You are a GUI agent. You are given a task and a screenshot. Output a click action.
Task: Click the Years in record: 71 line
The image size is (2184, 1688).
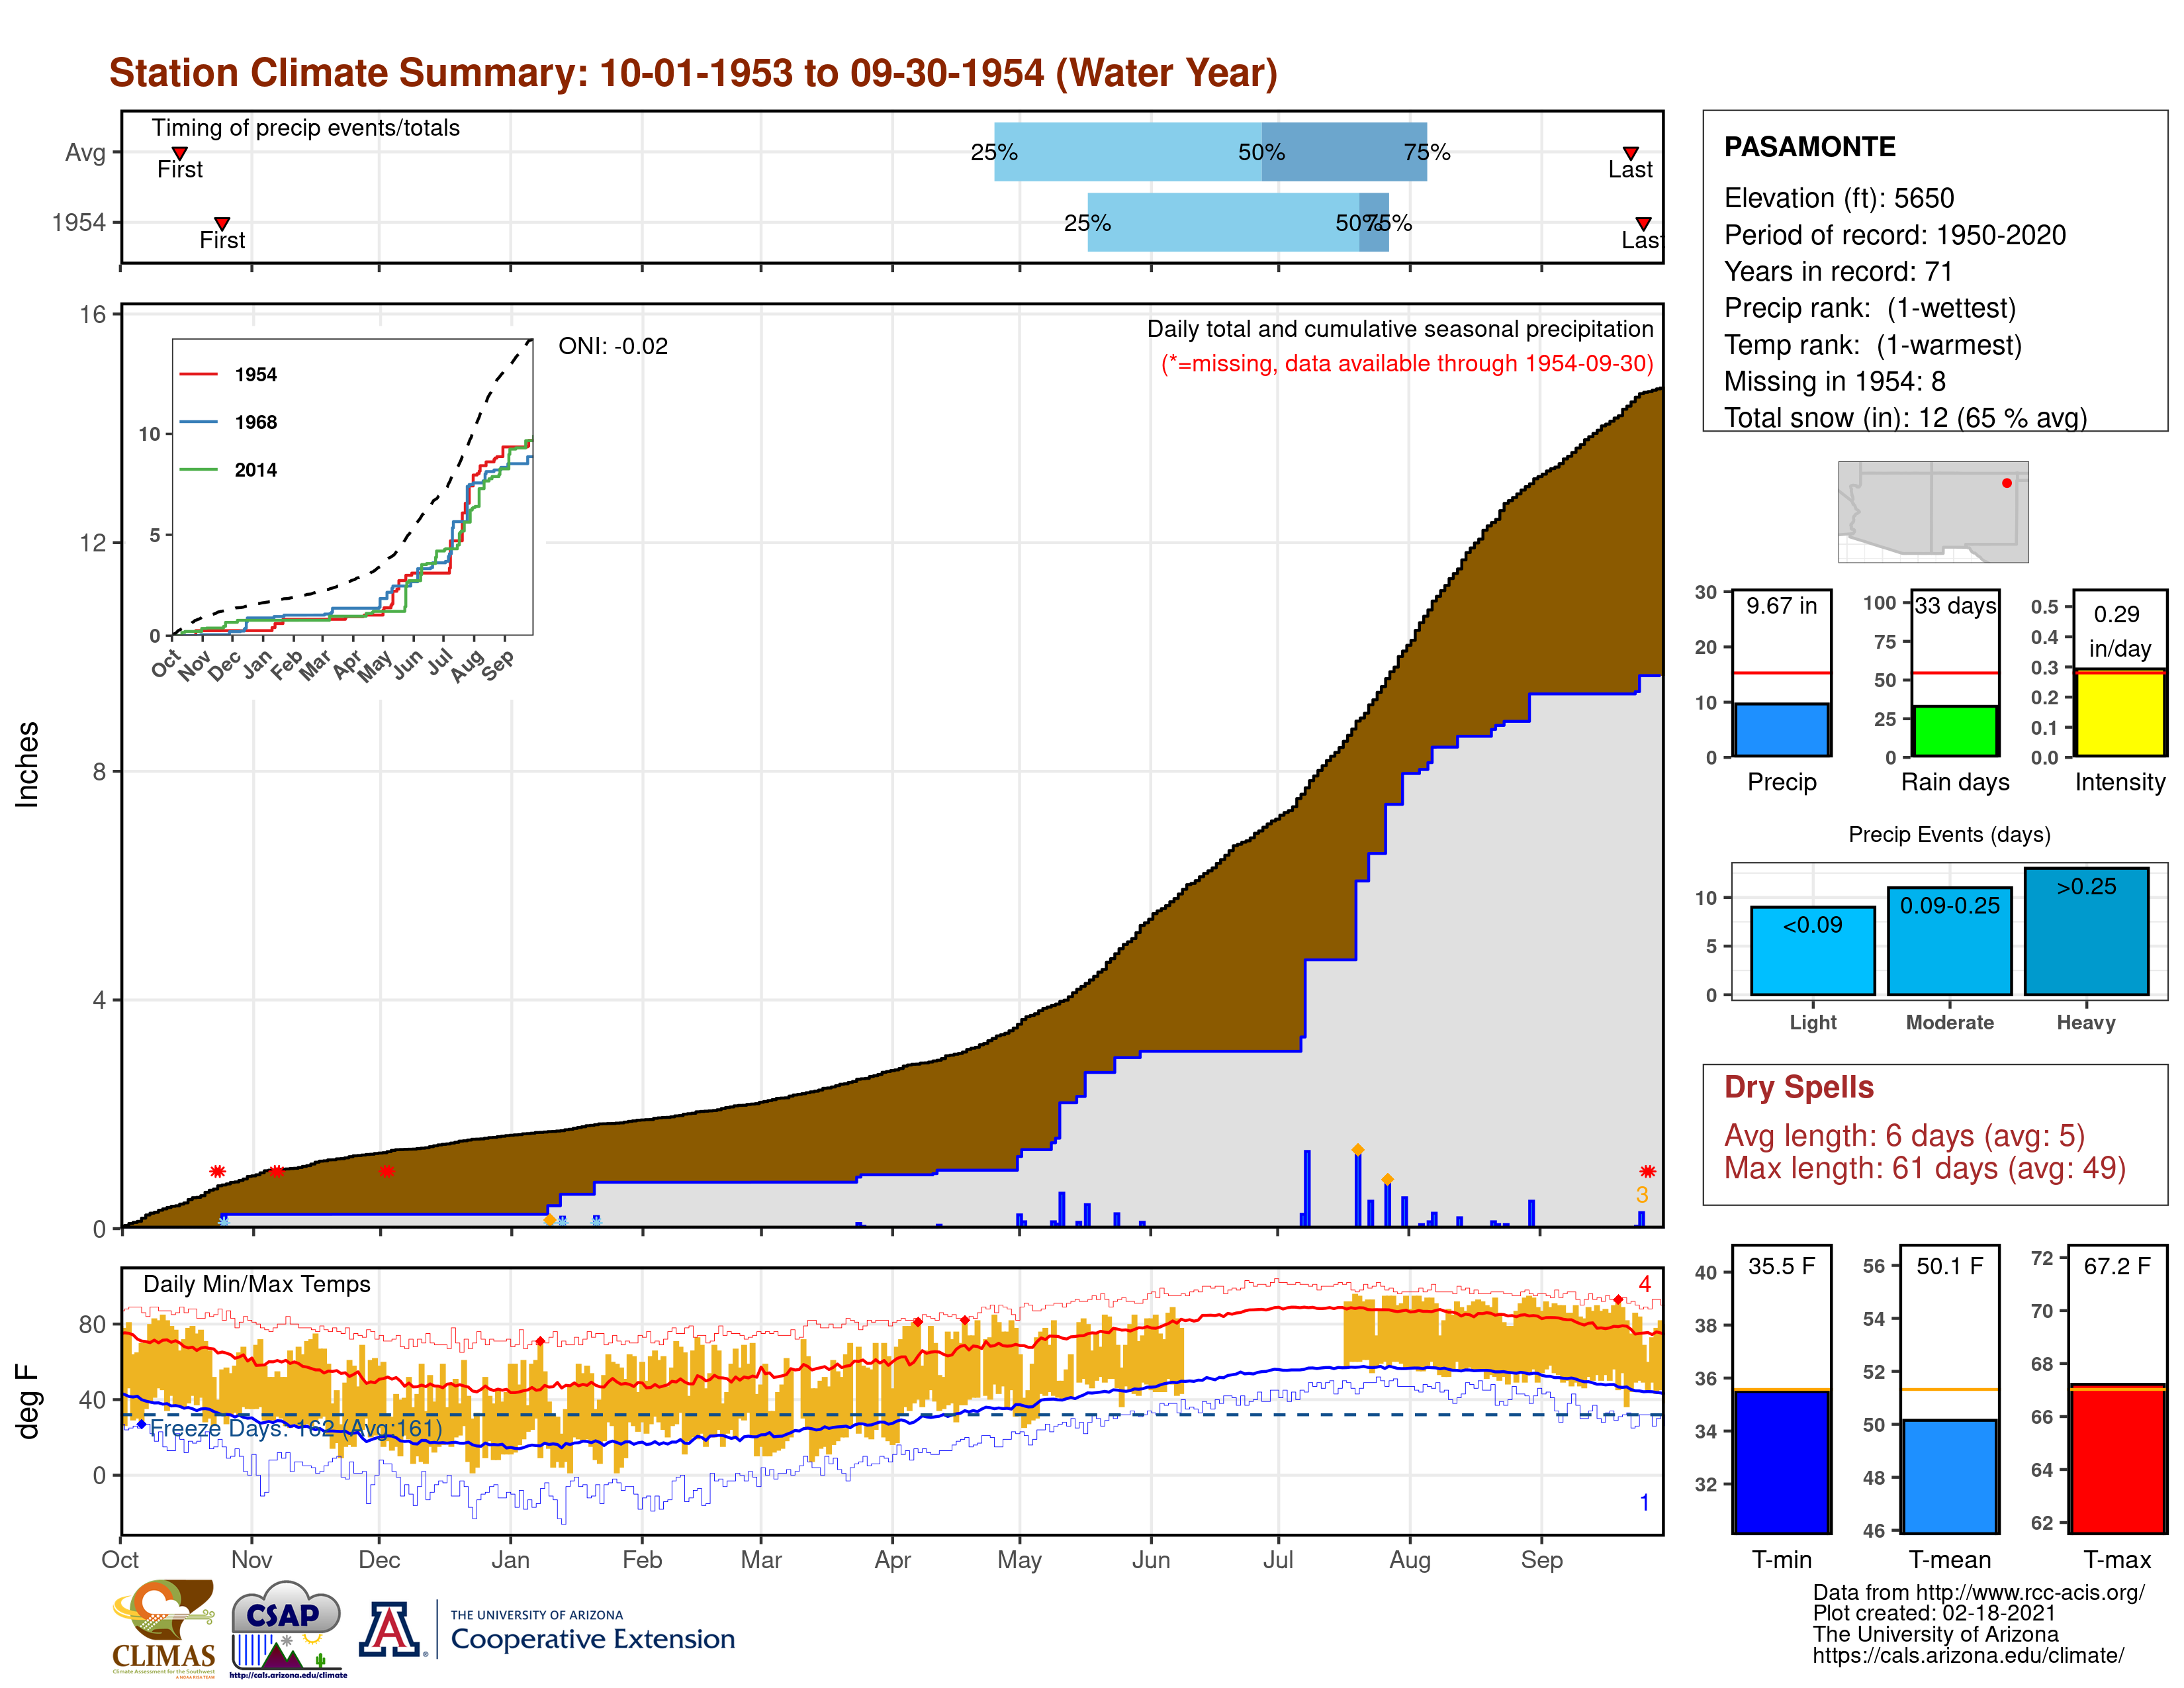point(1838,271)
